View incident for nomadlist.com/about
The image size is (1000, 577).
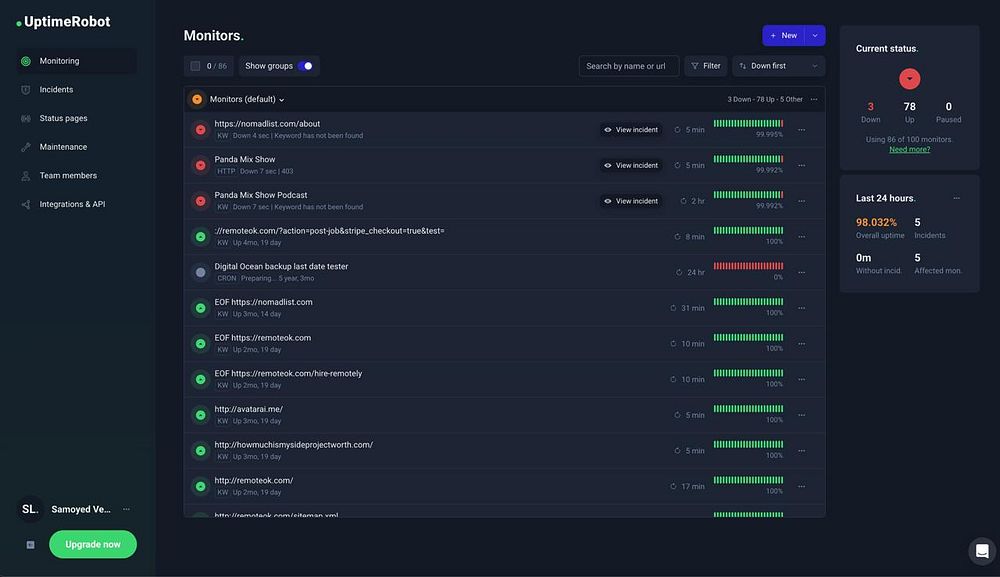coord(631,130)
